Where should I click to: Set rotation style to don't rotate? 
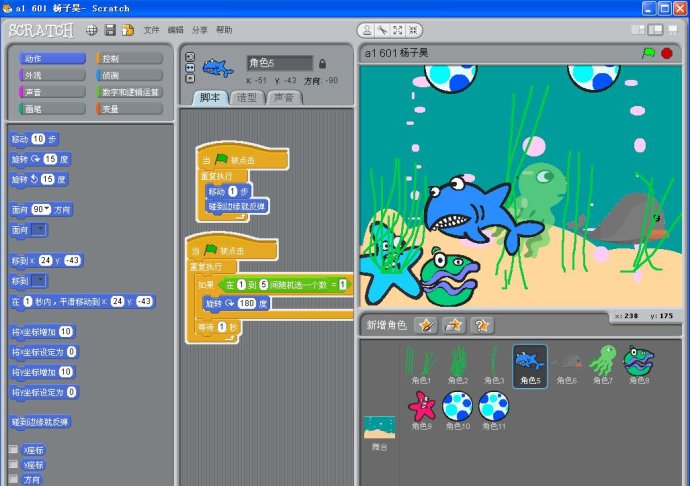click(190, 79)
